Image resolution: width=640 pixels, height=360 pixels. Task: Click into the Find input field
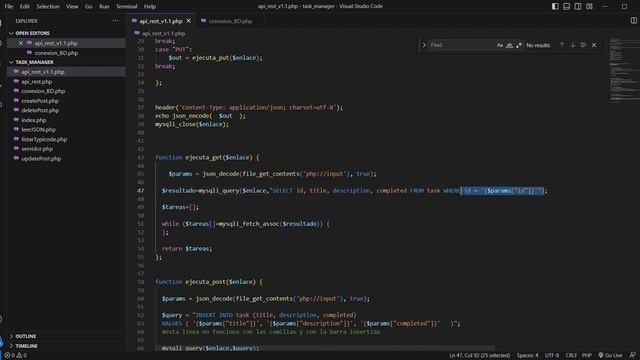pyautogui.click(x=461, y=45)
